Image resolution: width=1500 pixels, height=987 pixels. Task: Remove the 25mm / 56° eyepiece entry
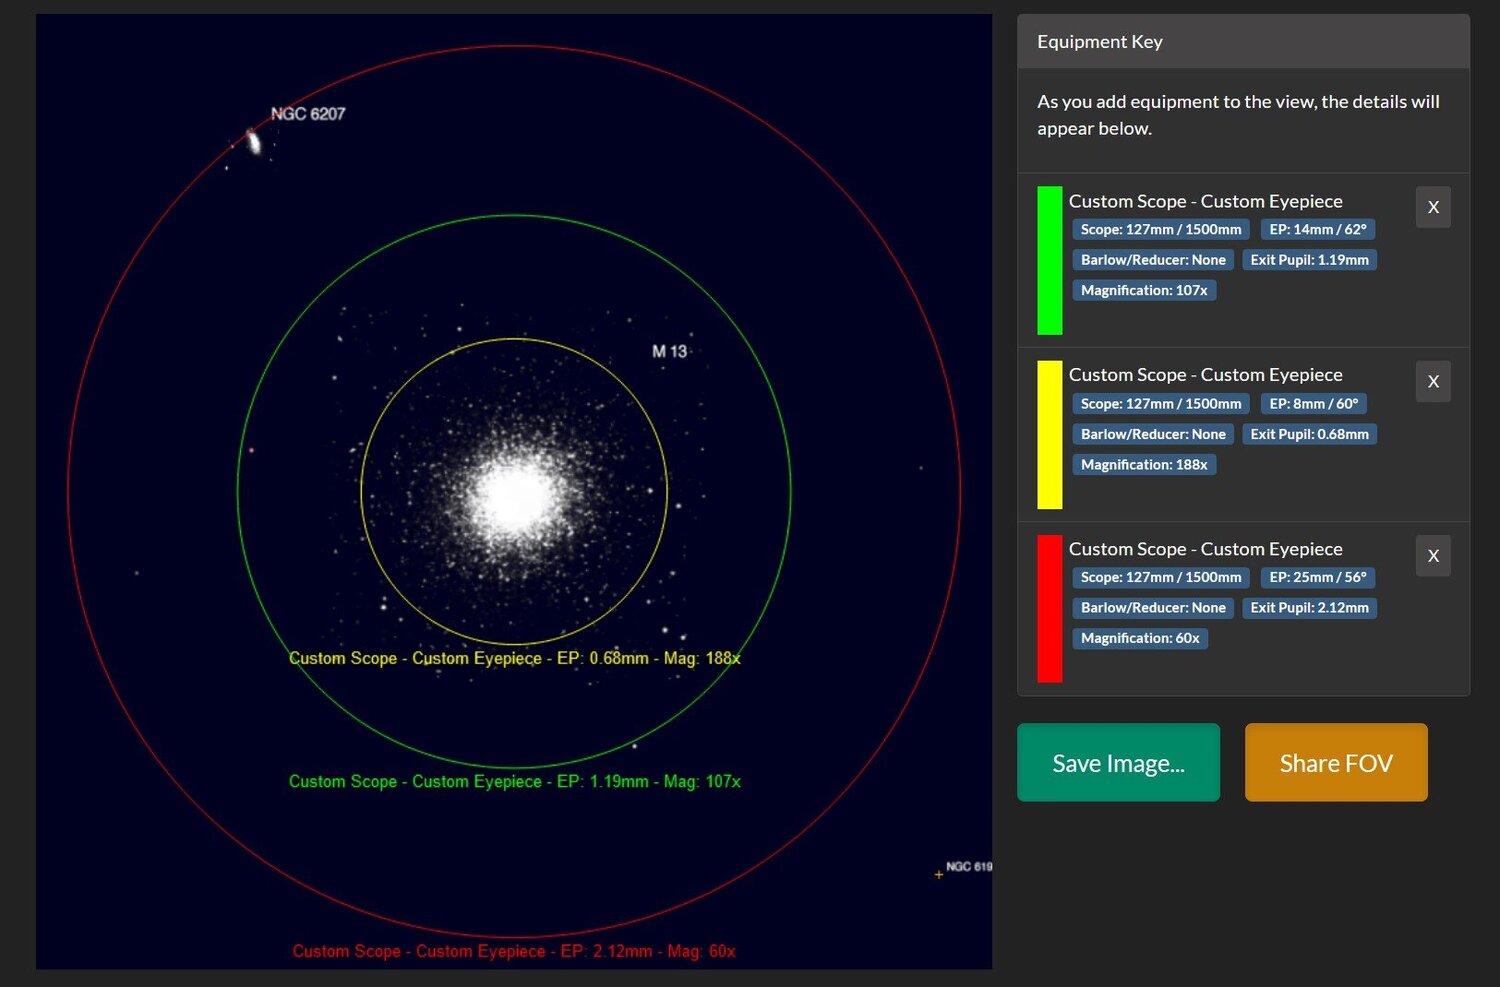pyautogui.click(x=1433, y=555)
